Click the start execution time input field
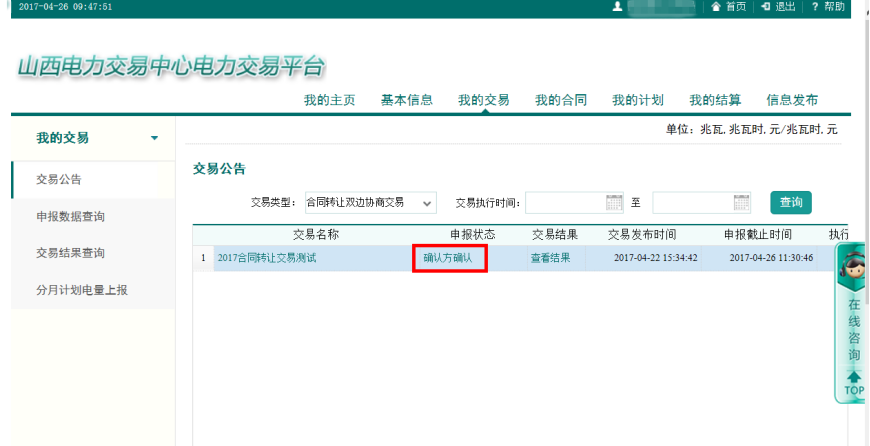This screenshot has height=446, width=870. pos(565,203)
